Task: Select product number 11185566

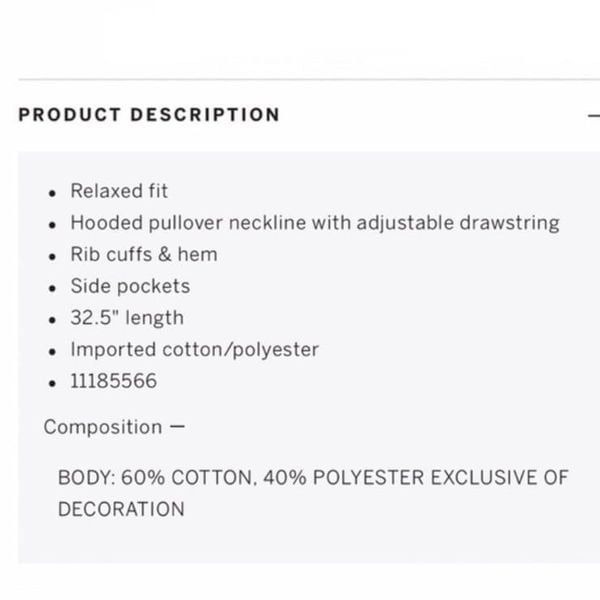Action: tap(114, 381)
